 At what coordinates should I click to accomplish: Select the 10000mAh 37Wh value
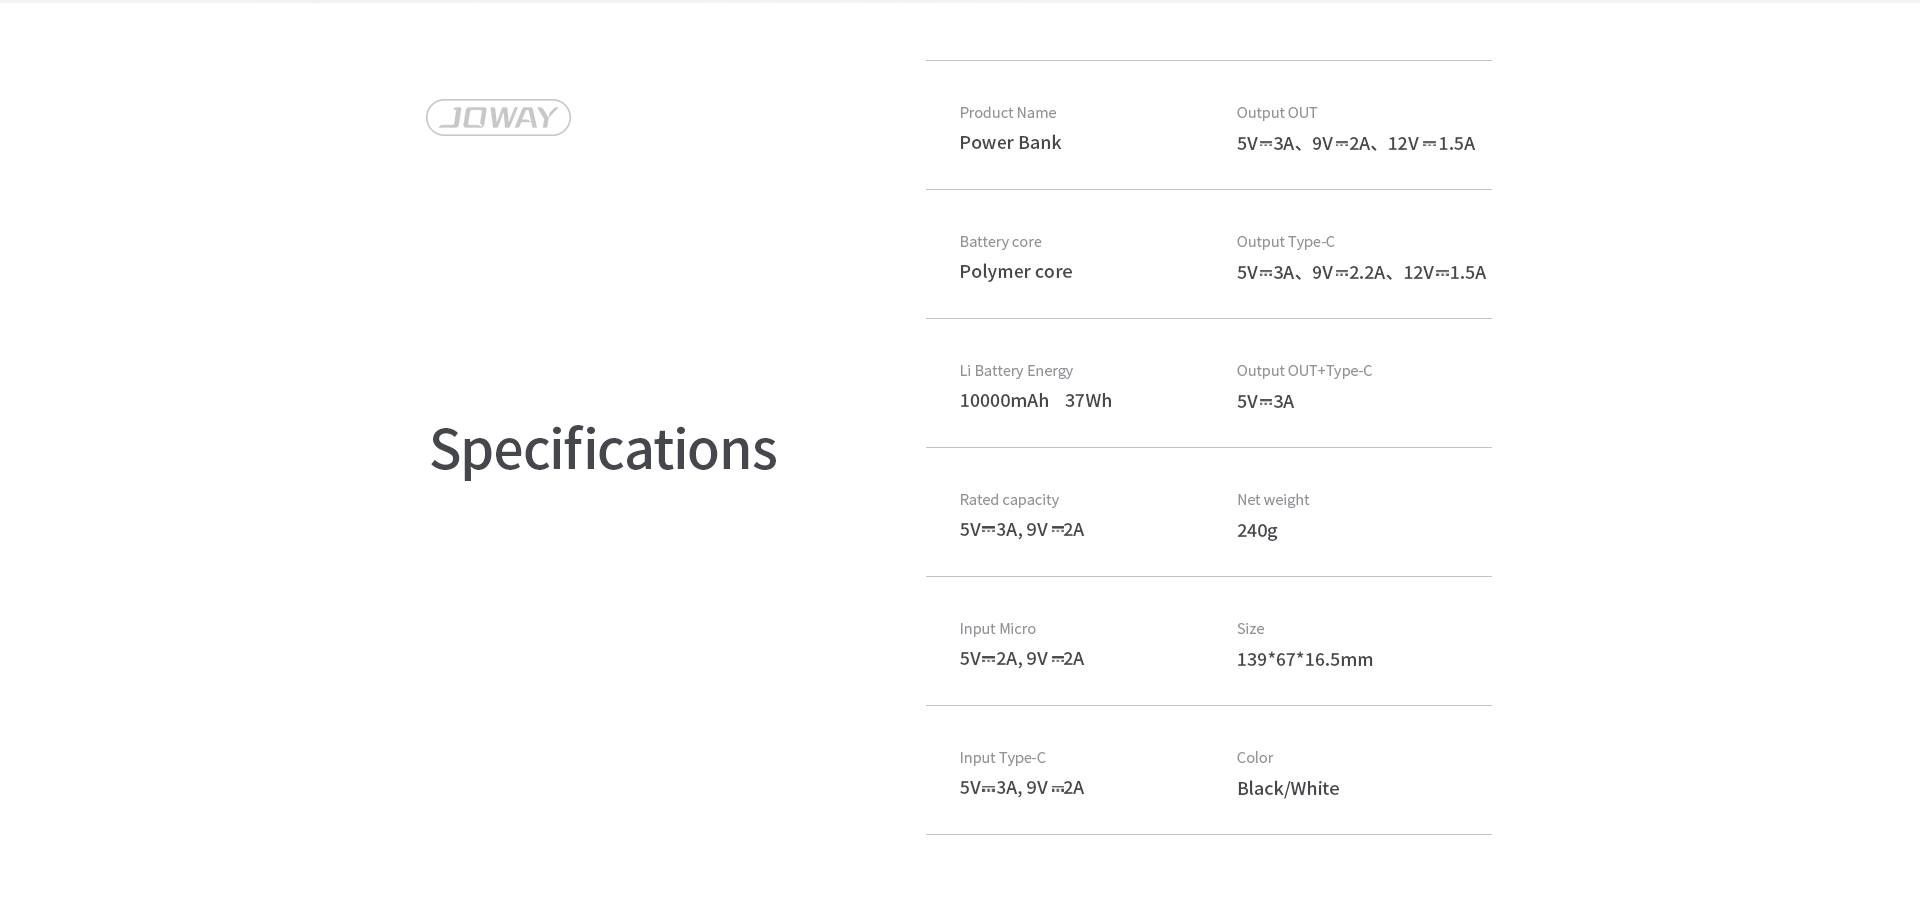point(1035,400)
